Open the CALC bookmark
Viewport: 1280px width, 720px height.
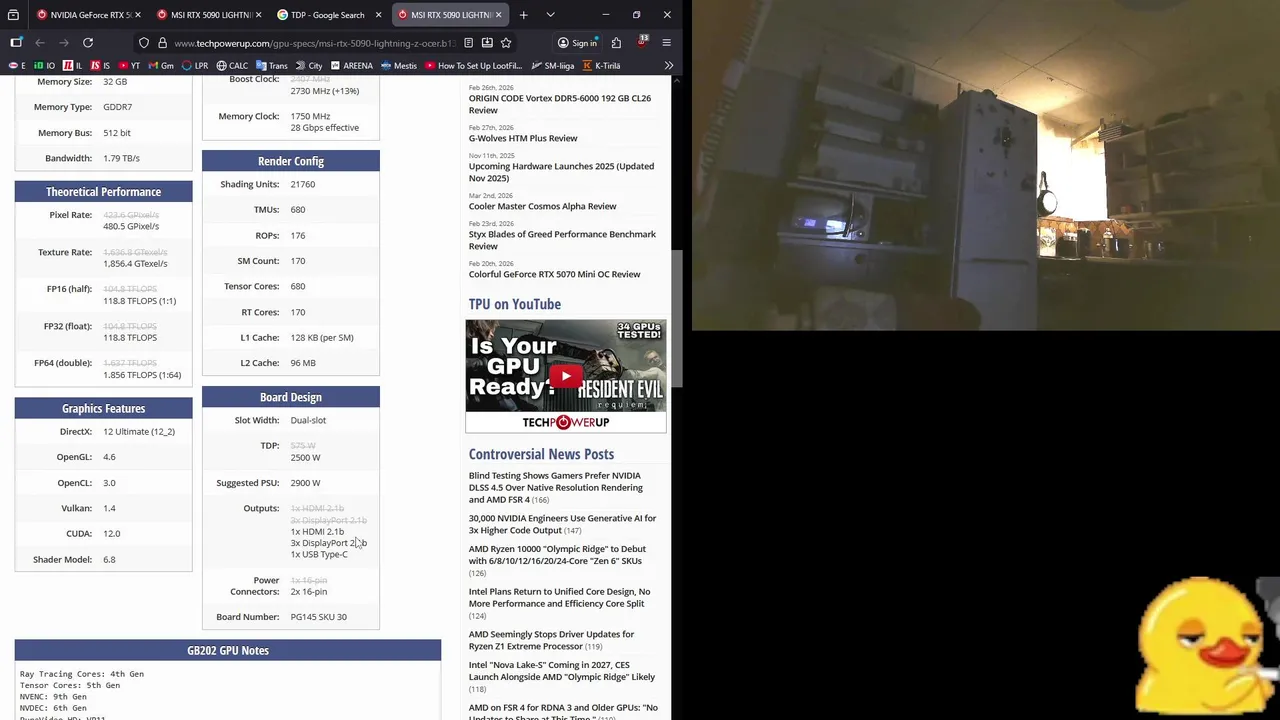pos(232,66)
